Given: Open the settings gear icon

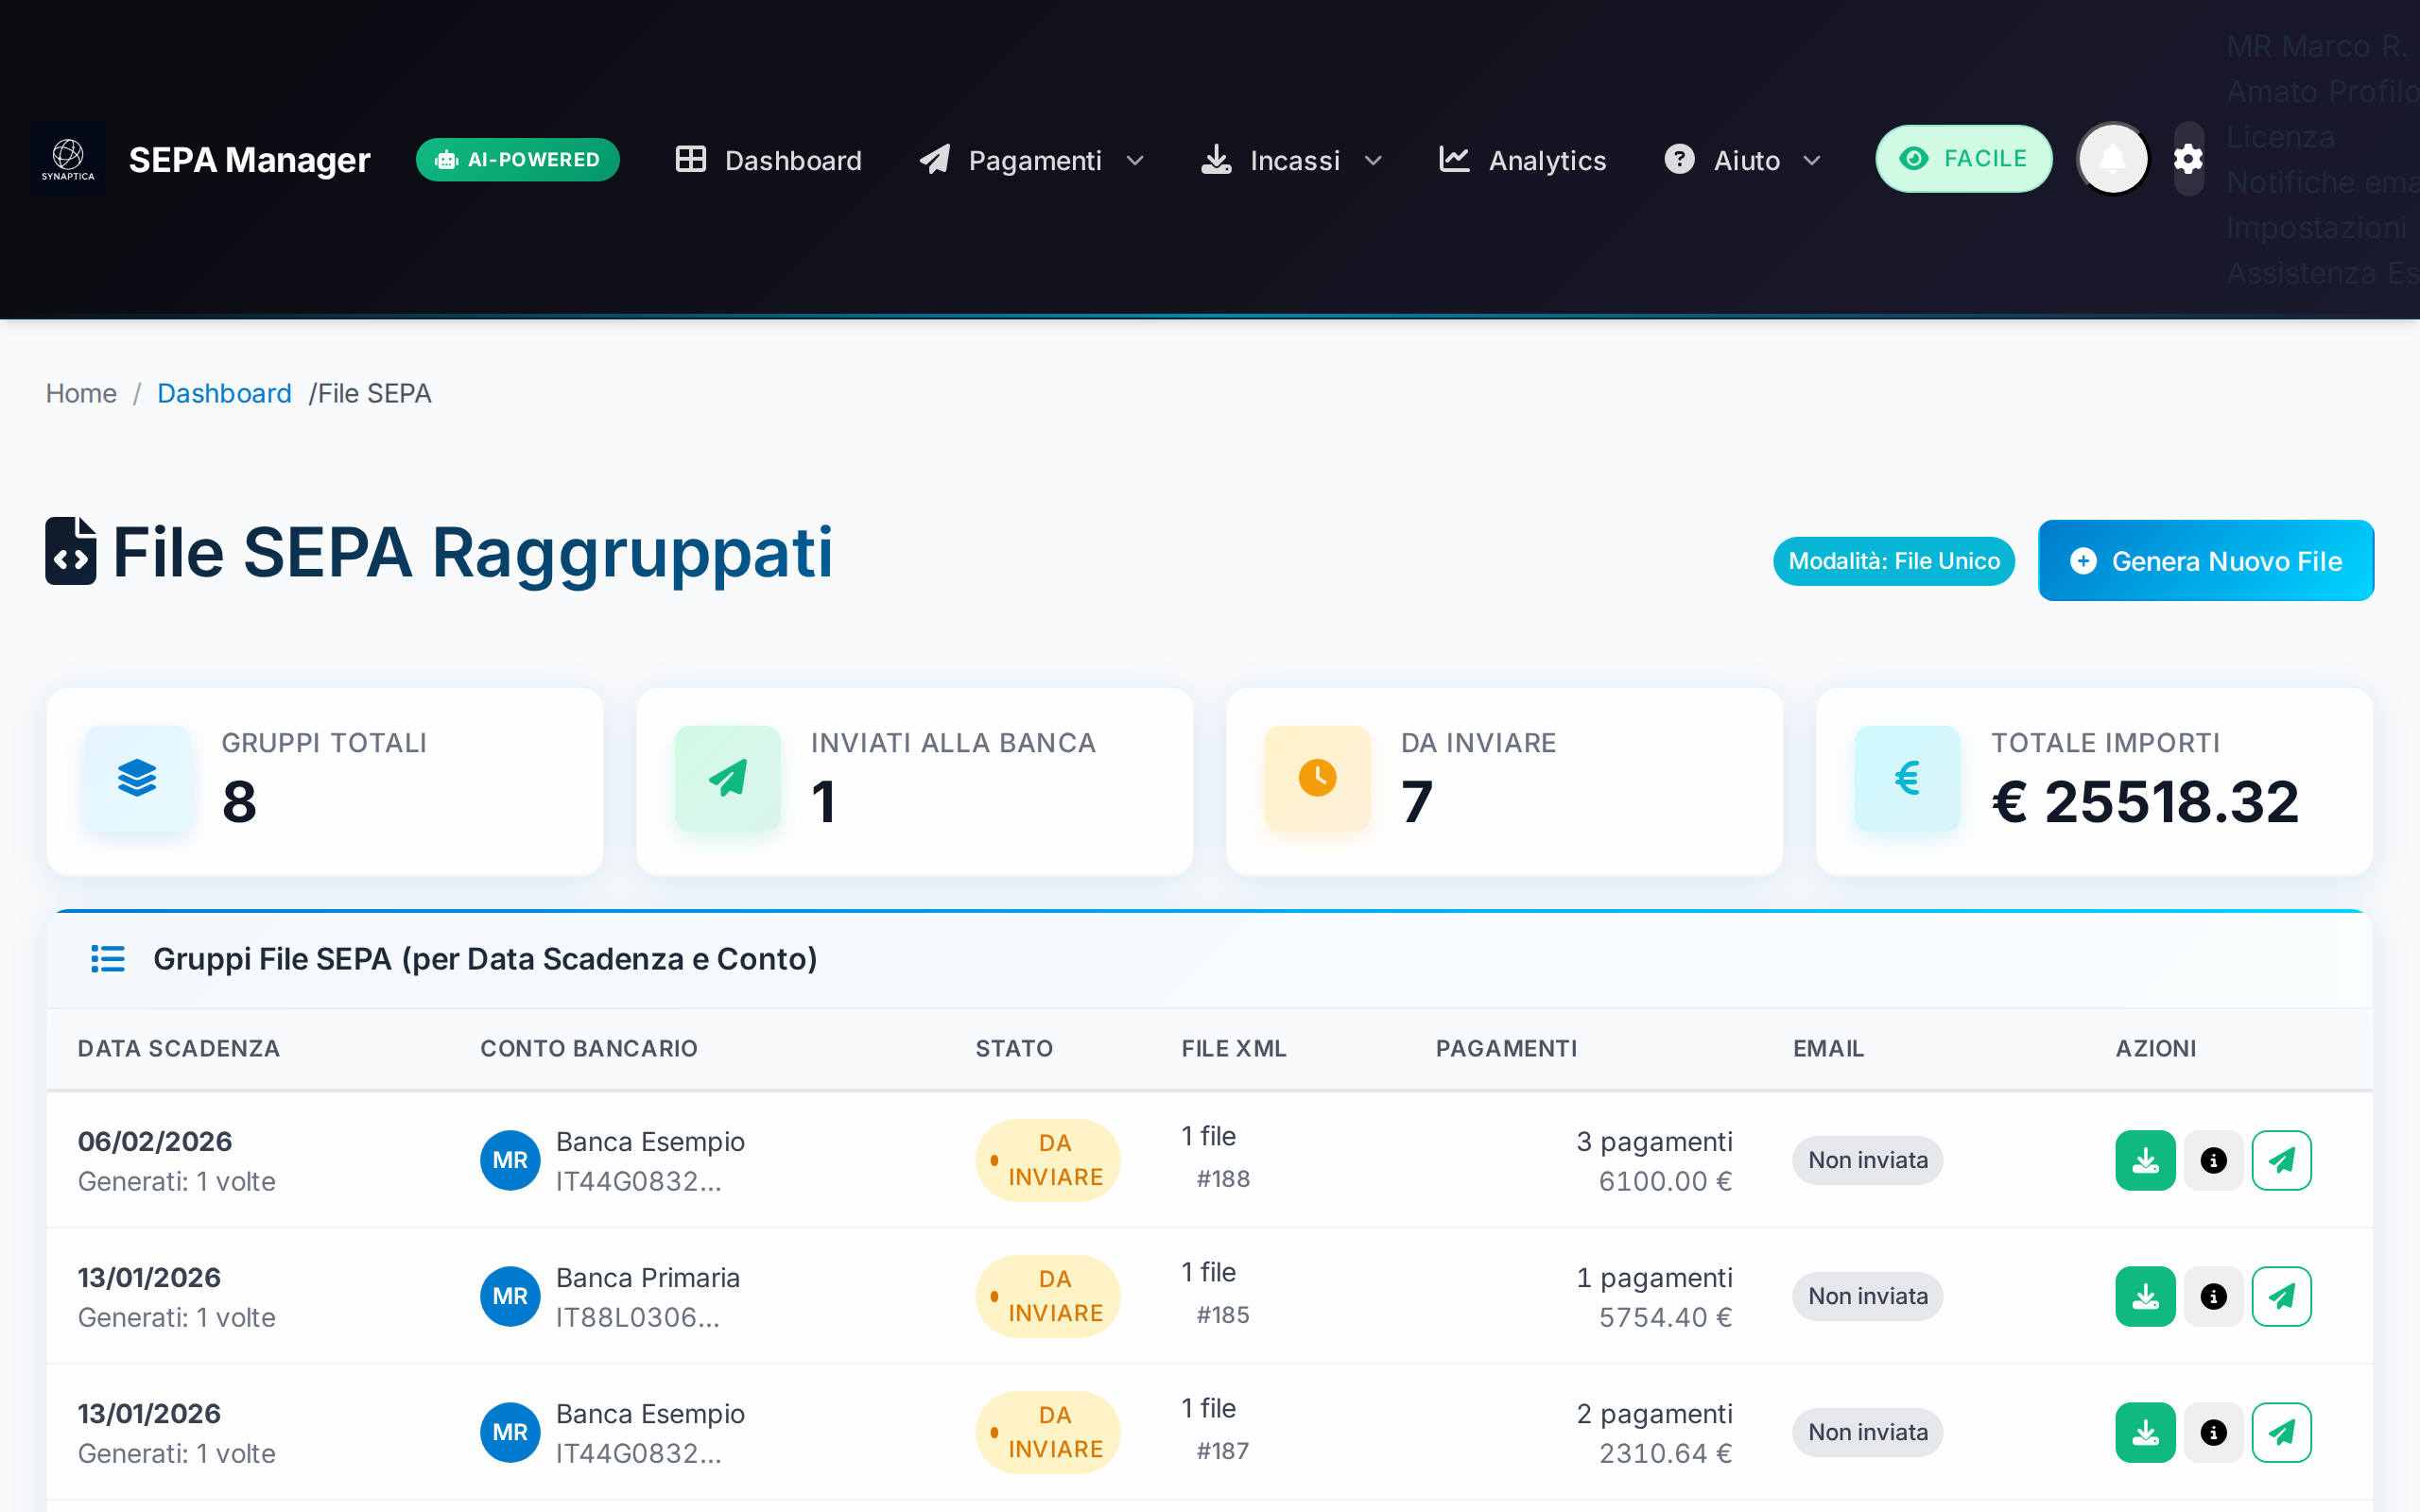Looking at the screenshot, I should click(2188, 159).
